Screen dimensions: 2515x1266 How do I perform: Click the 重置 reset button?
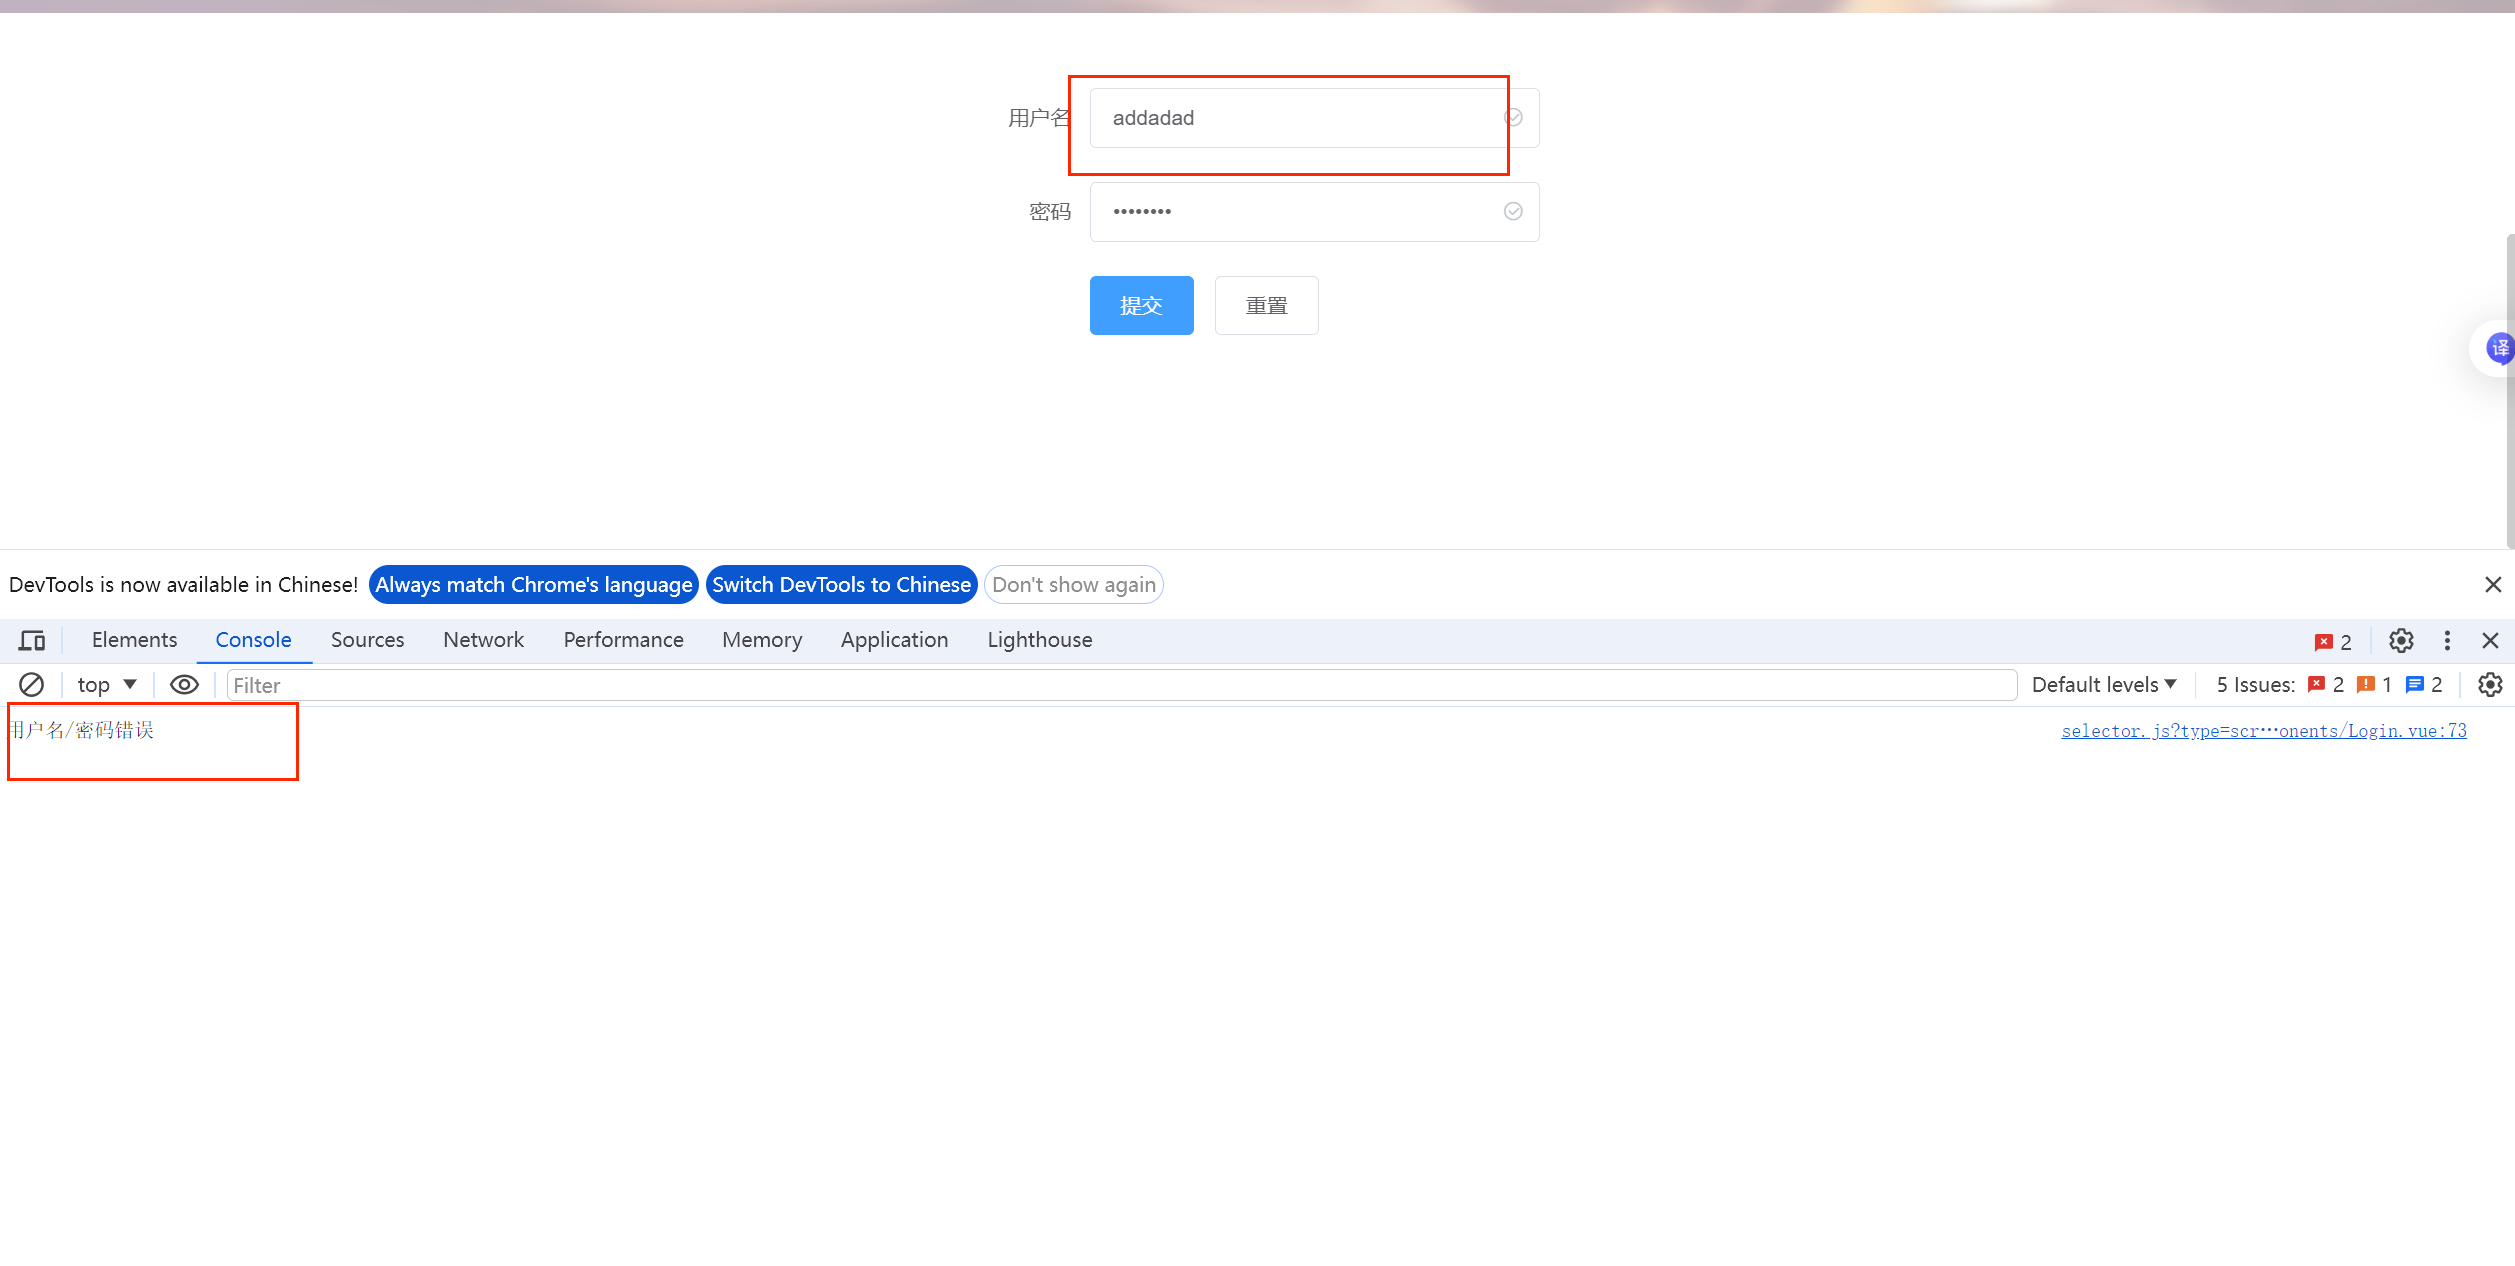click(1266, 306)
